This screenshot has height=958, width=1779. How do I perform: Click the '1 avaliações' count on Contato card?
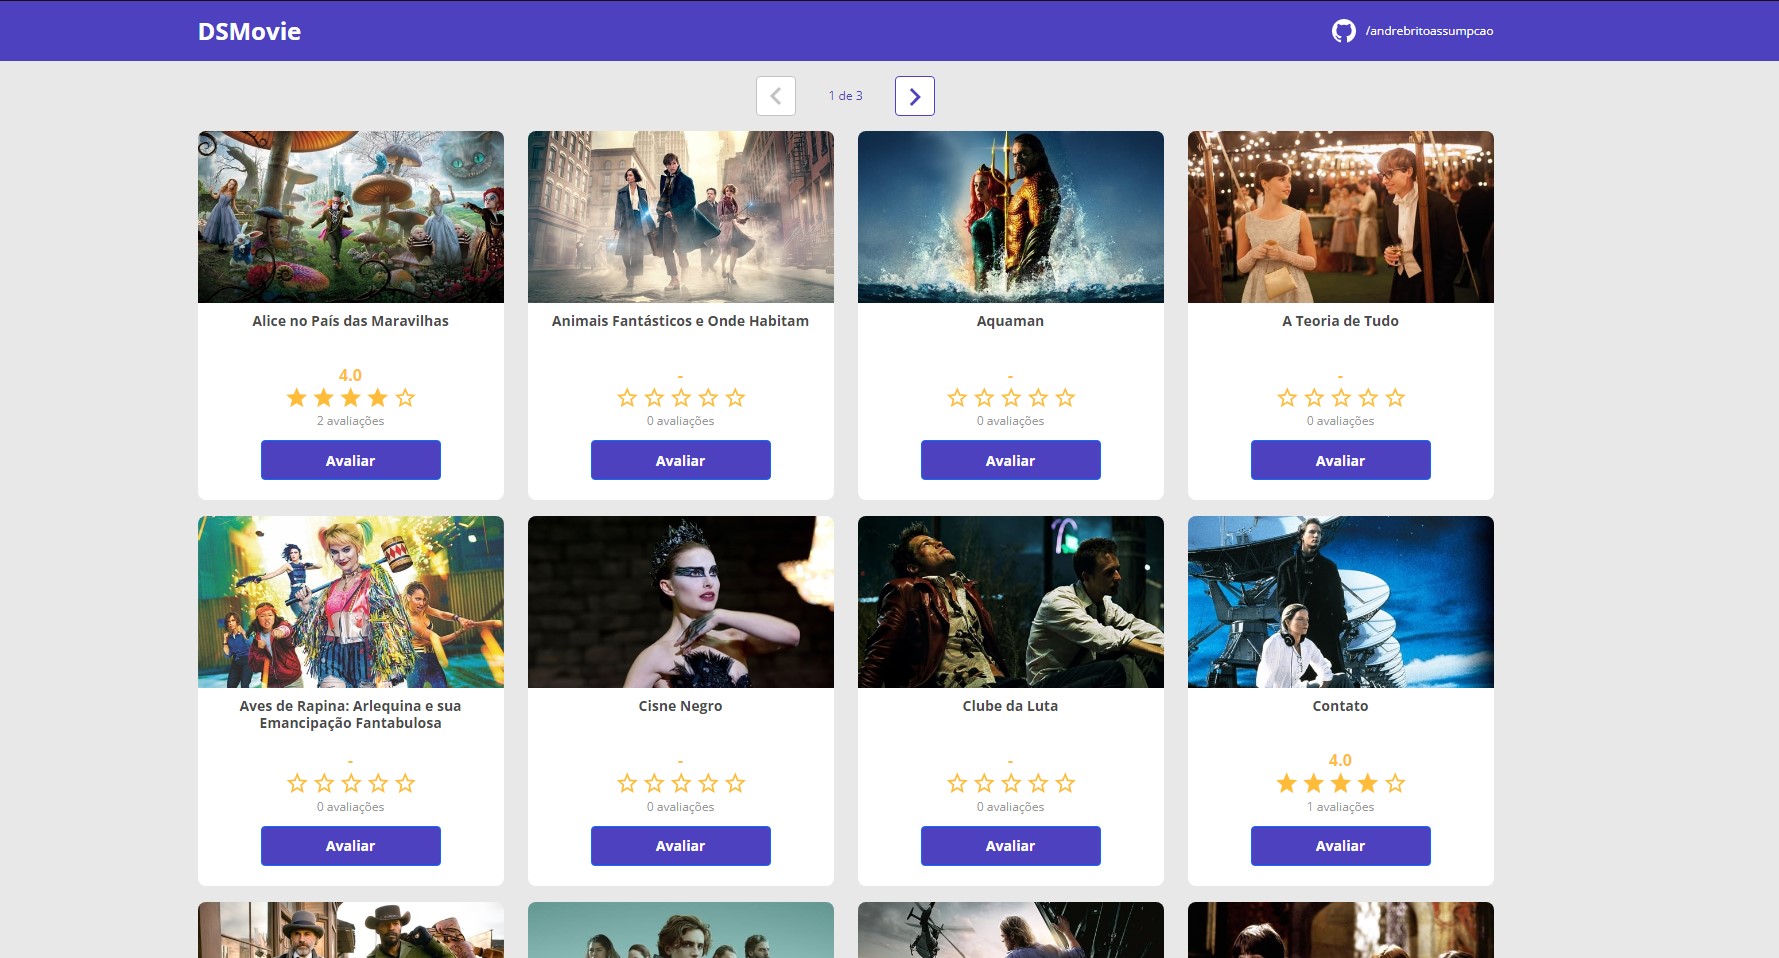[1340, 807]
